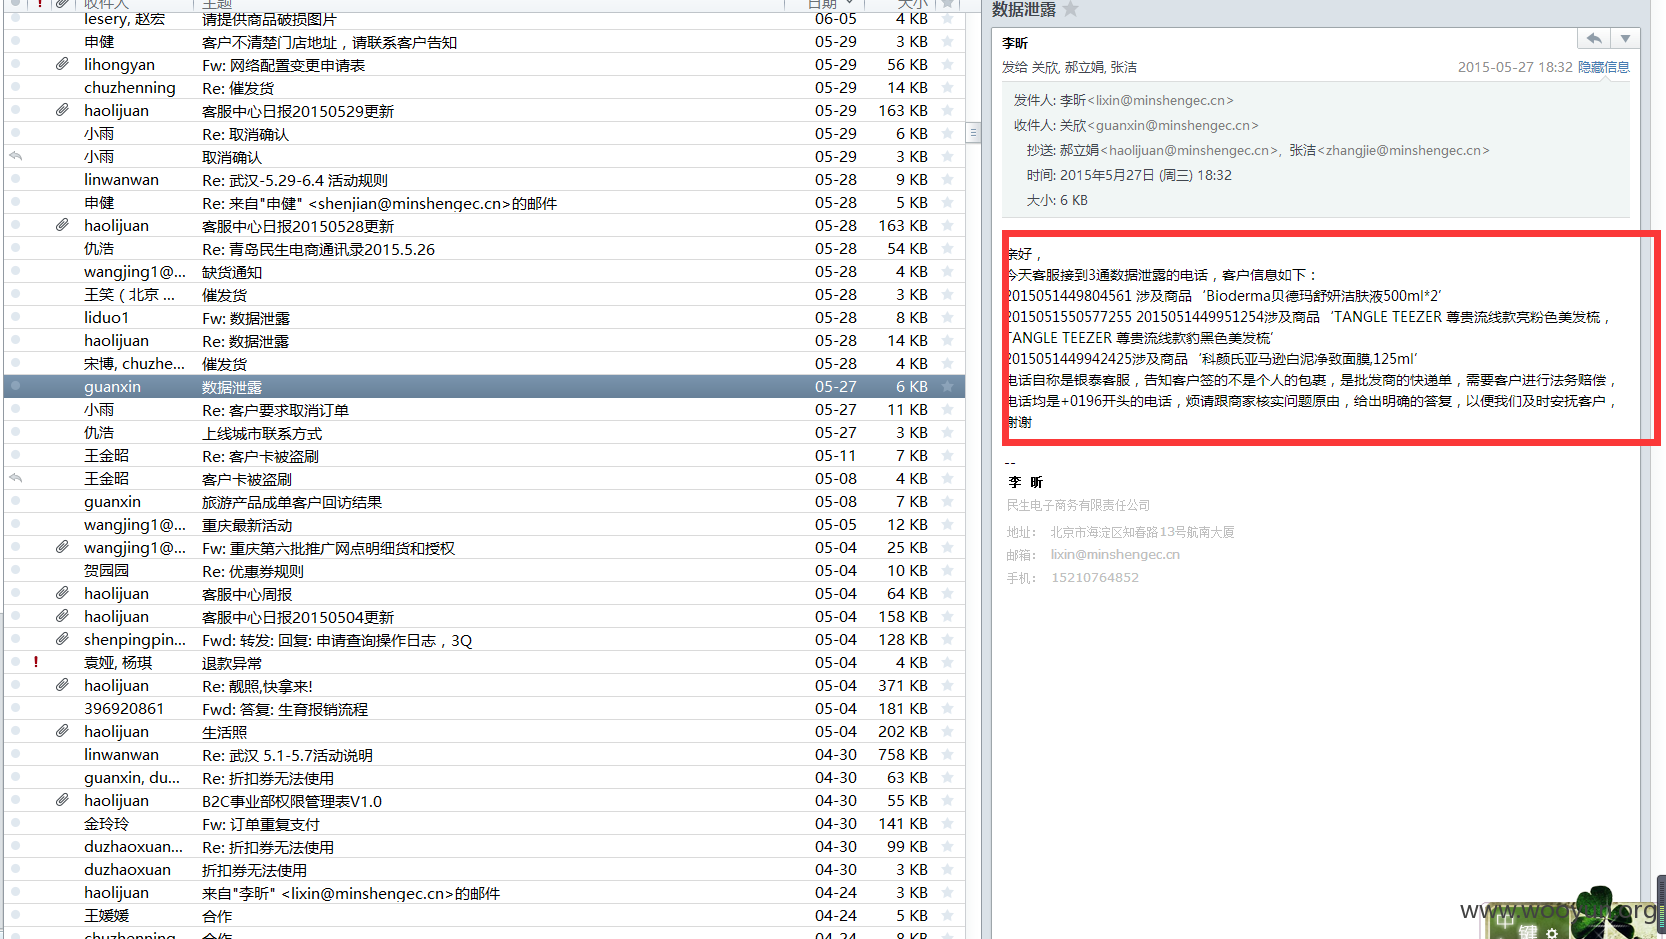Click the paperclip on 客服中心周报
Image resolution: width=1666 pixels, height=939 pixels.
point(62,593)
